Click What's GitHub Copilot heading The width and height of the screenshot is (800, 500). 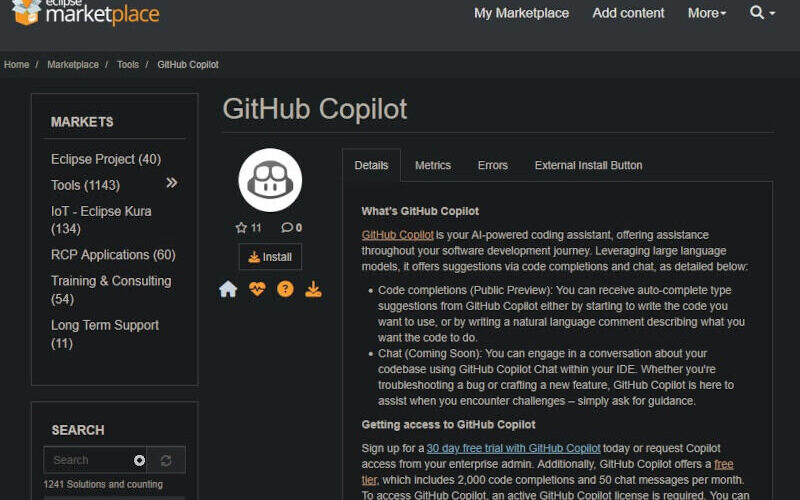420,211
